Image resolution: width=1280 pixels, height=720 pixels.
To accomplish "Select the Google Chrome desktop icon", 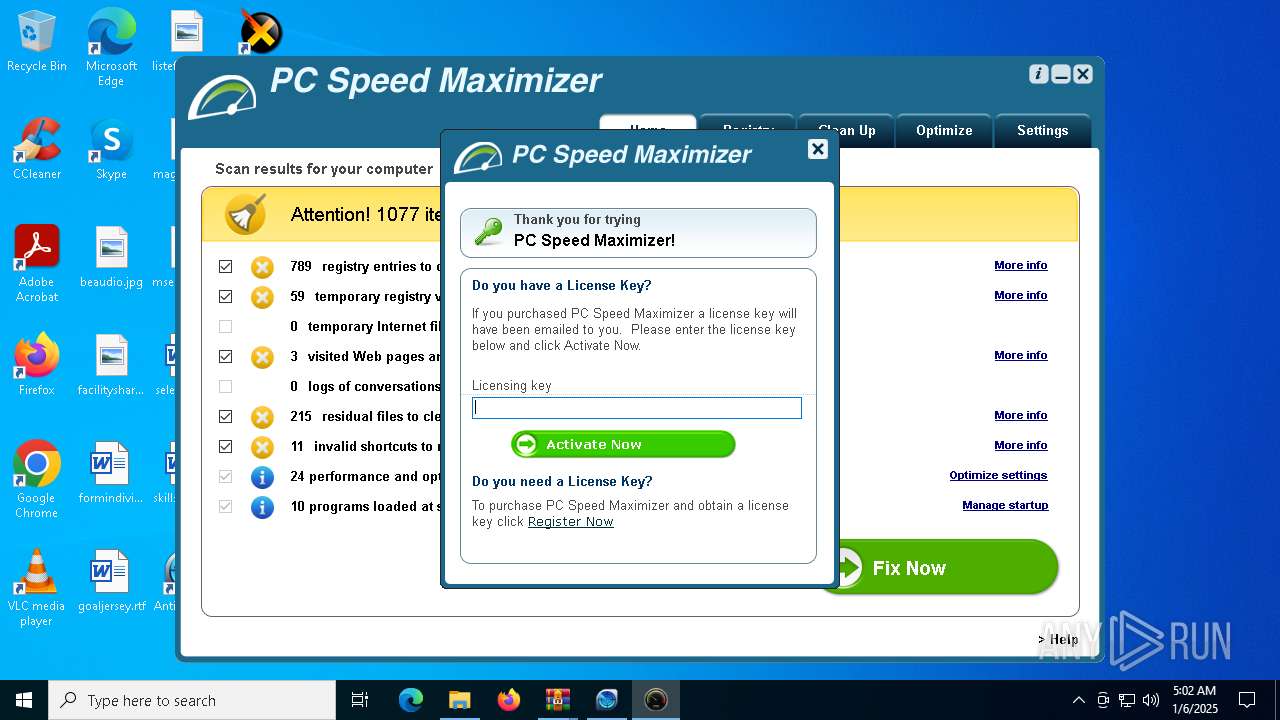I will (x=37, y=480).
